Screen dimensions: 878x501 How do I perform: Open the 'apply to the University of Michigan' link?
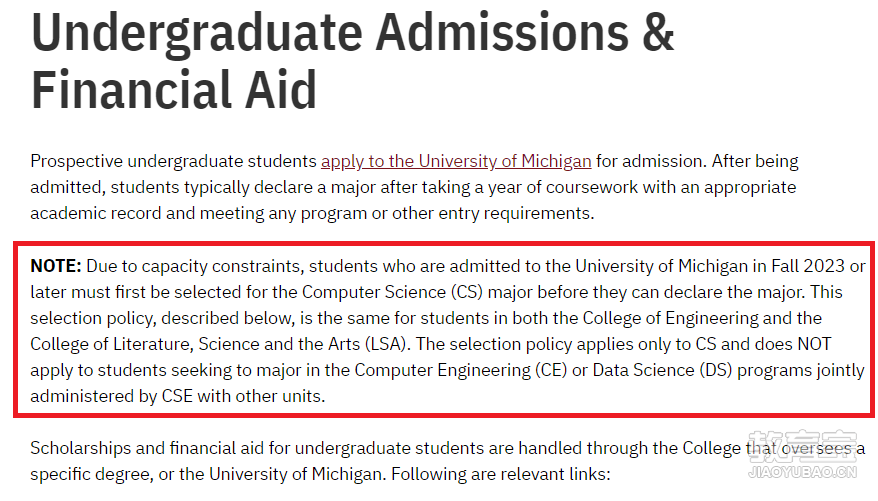coord(456,161)
